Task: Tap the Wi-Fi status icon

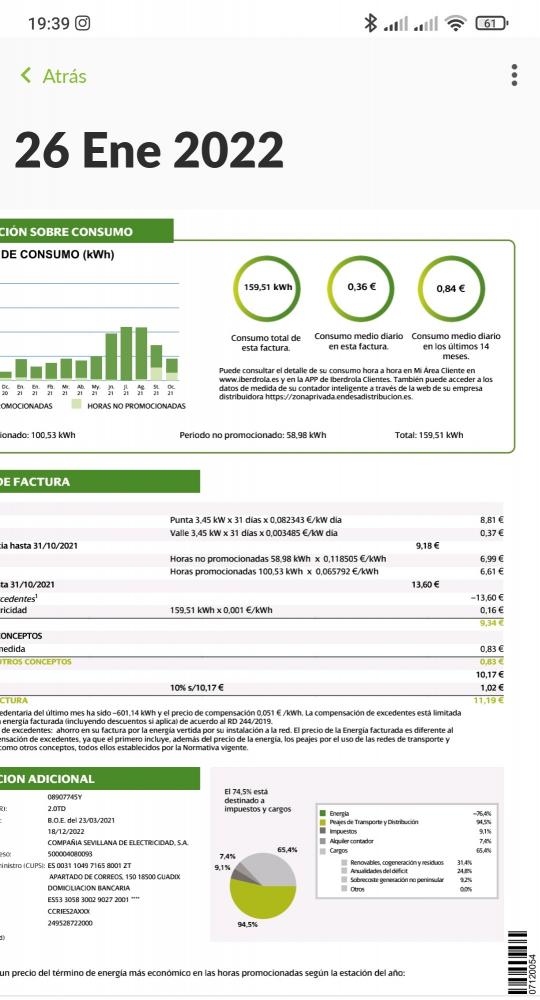Action: coord(456,24)
